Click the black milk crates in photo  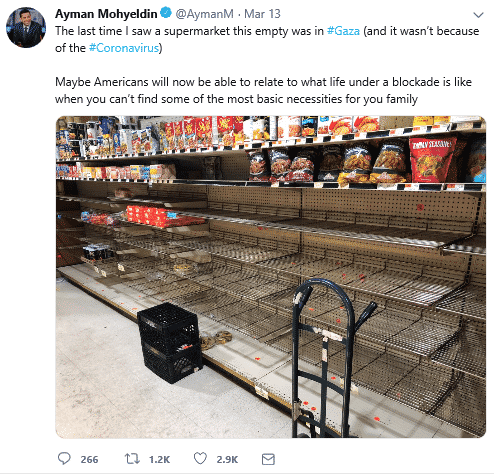pyautogui.click(x=170, y=343)
